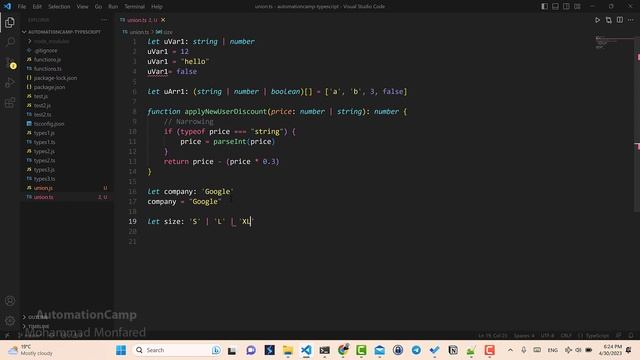This screenshot has width=640, height=360.
Task: Change encoding via UTF-8 status item
Action: [x=547, y=336]
